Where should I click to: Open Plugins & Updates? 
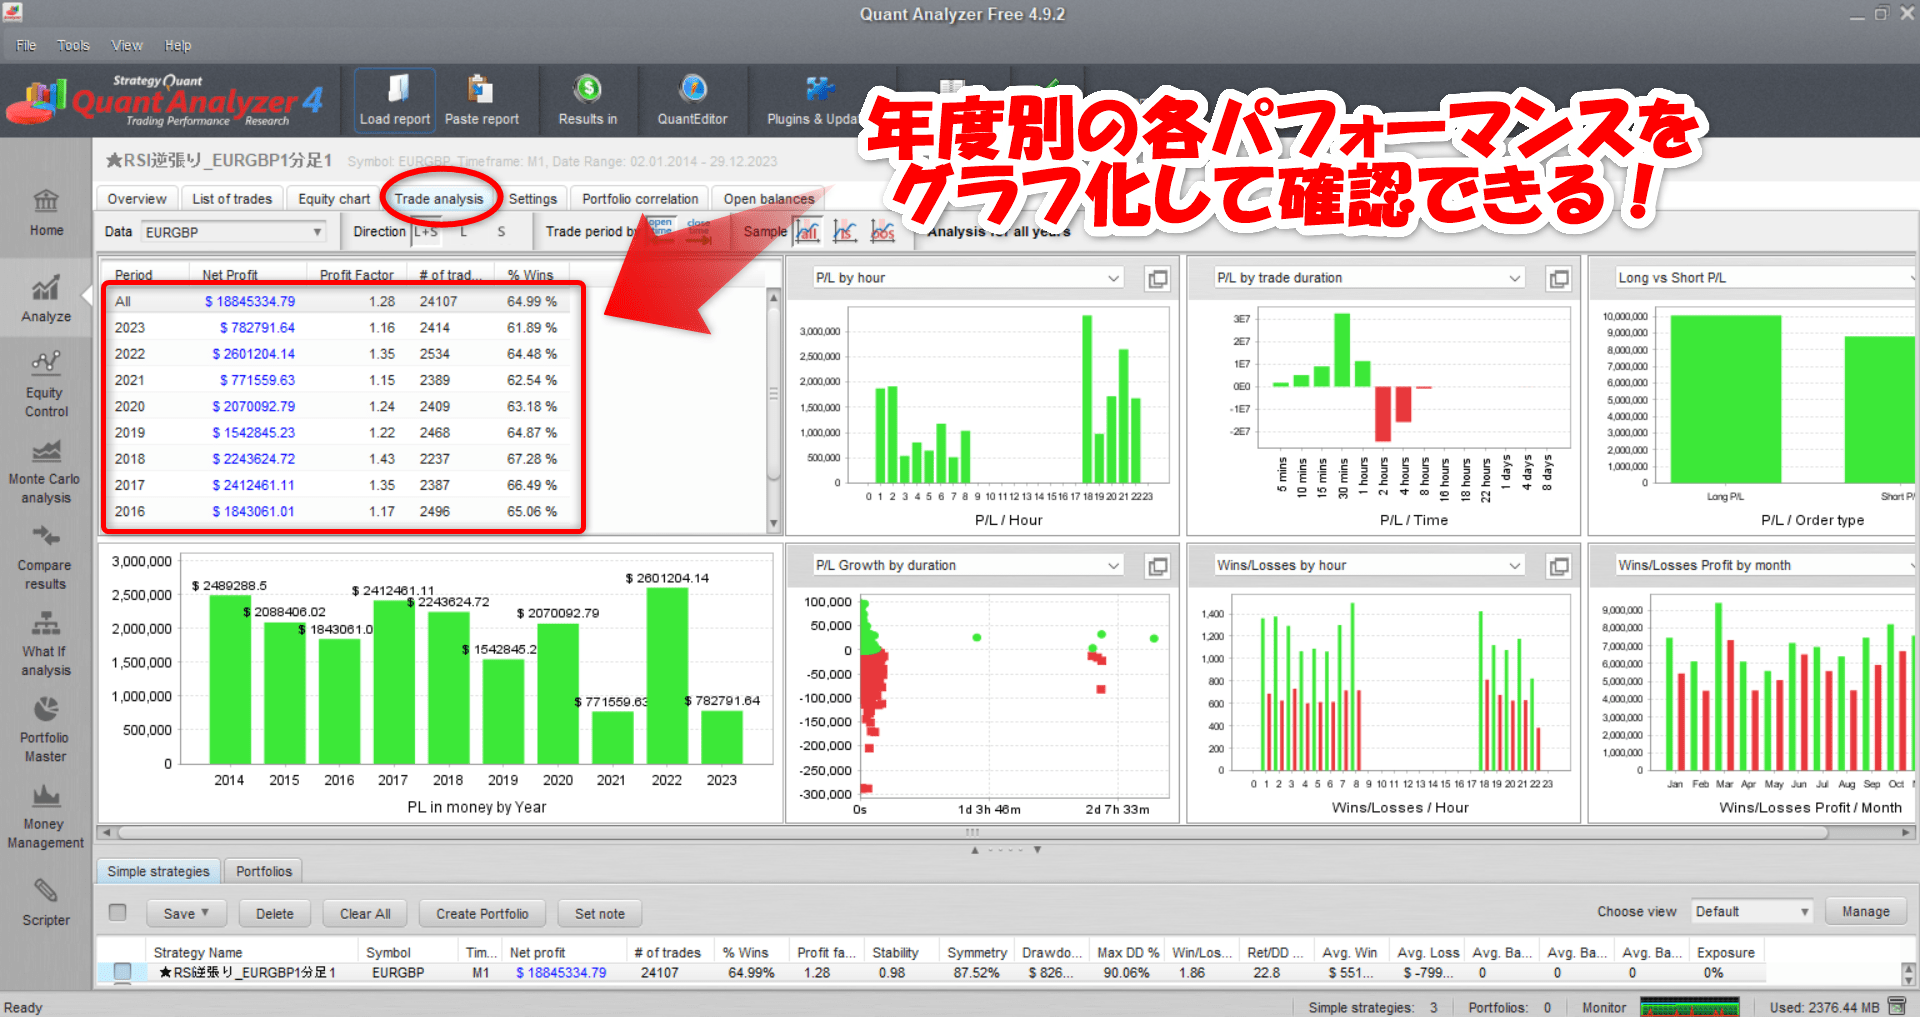(x=815, y=100)
